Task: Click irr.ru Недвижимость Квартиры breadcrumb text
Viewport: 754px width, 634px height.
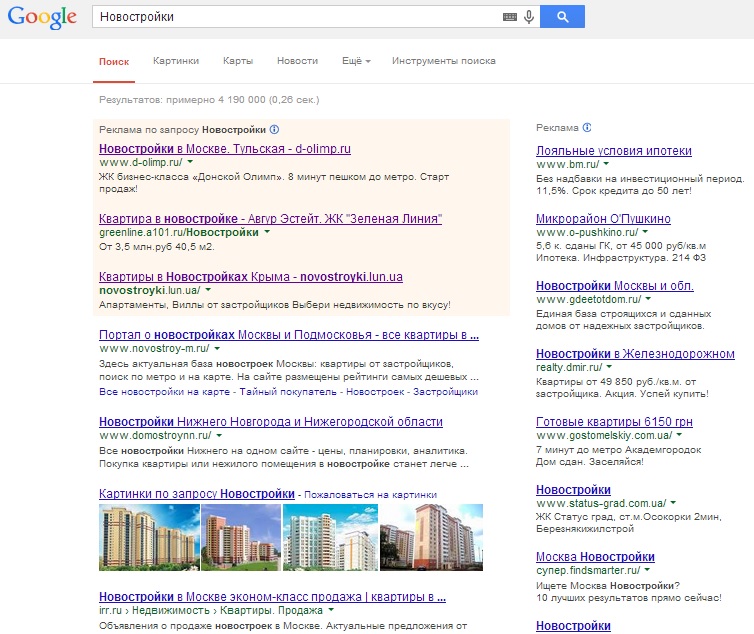Action: [x=211, y=610]
